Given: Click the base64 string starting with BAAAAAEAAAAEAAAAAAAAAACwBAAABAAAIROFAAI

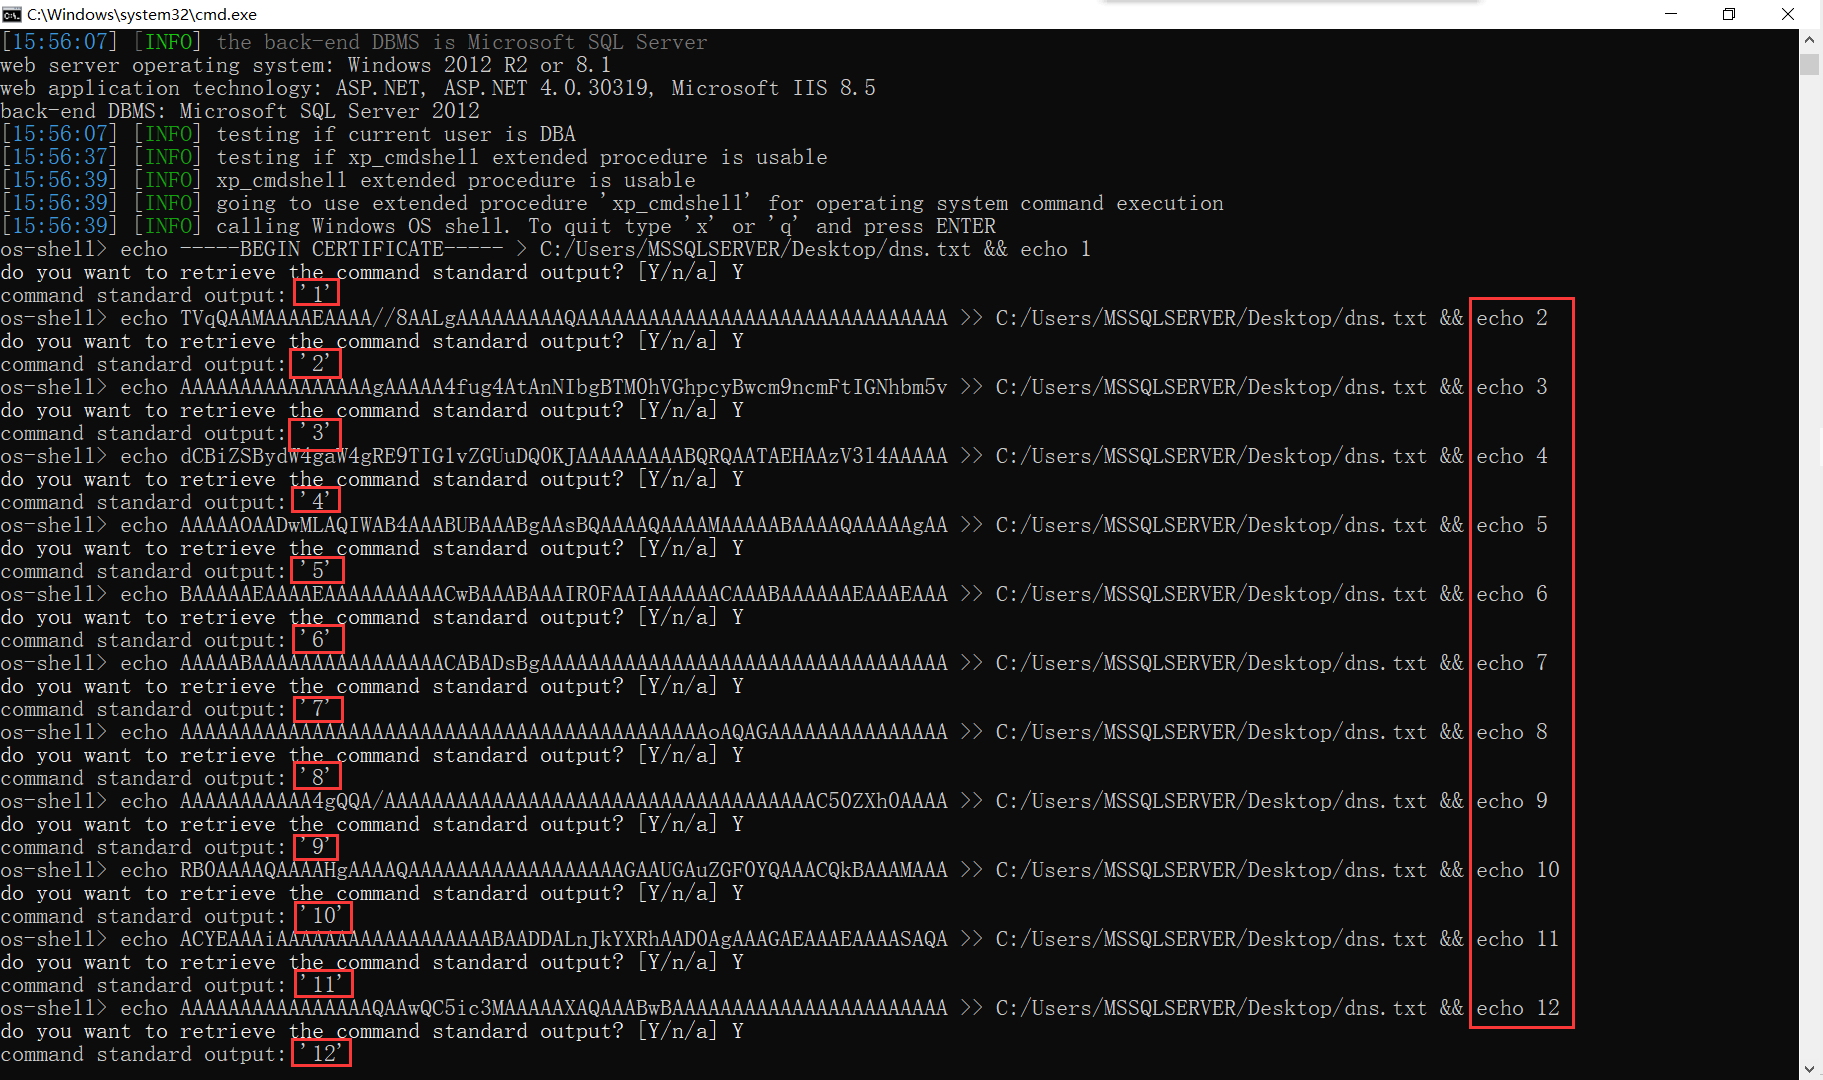Looking at the screenshot, I should 564,594.
